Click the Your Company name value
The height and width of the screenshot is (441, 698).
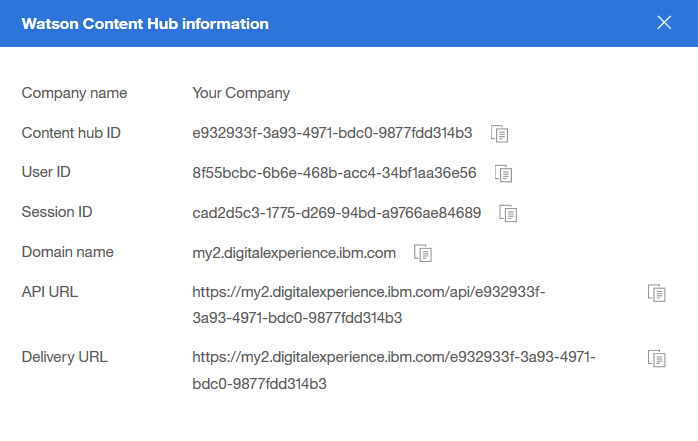tap(241, 93)
